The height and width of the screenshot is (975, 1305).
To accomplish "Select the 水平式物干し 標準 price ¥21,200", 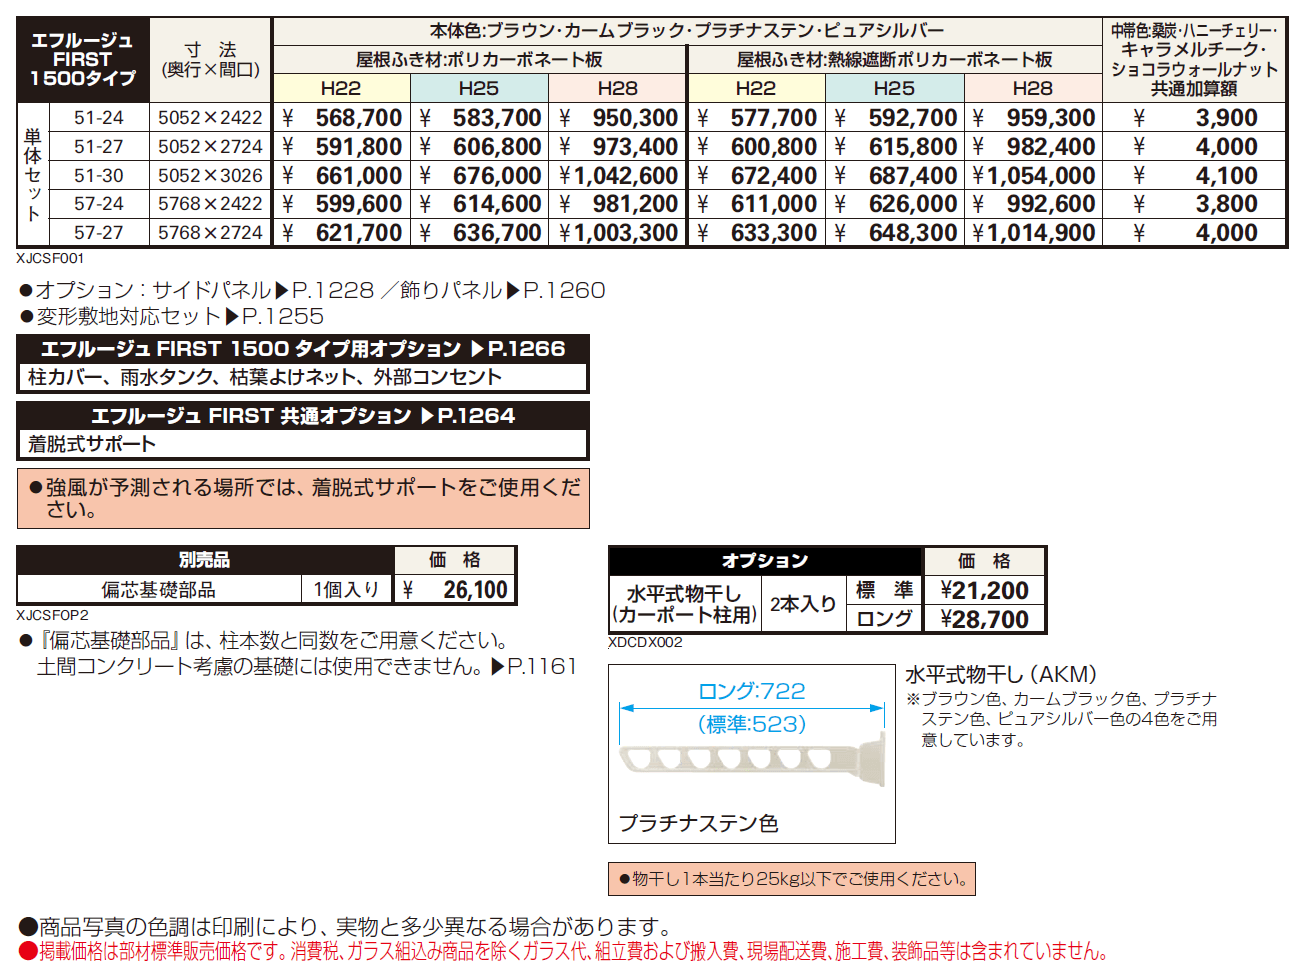I will tap(984, 589).
